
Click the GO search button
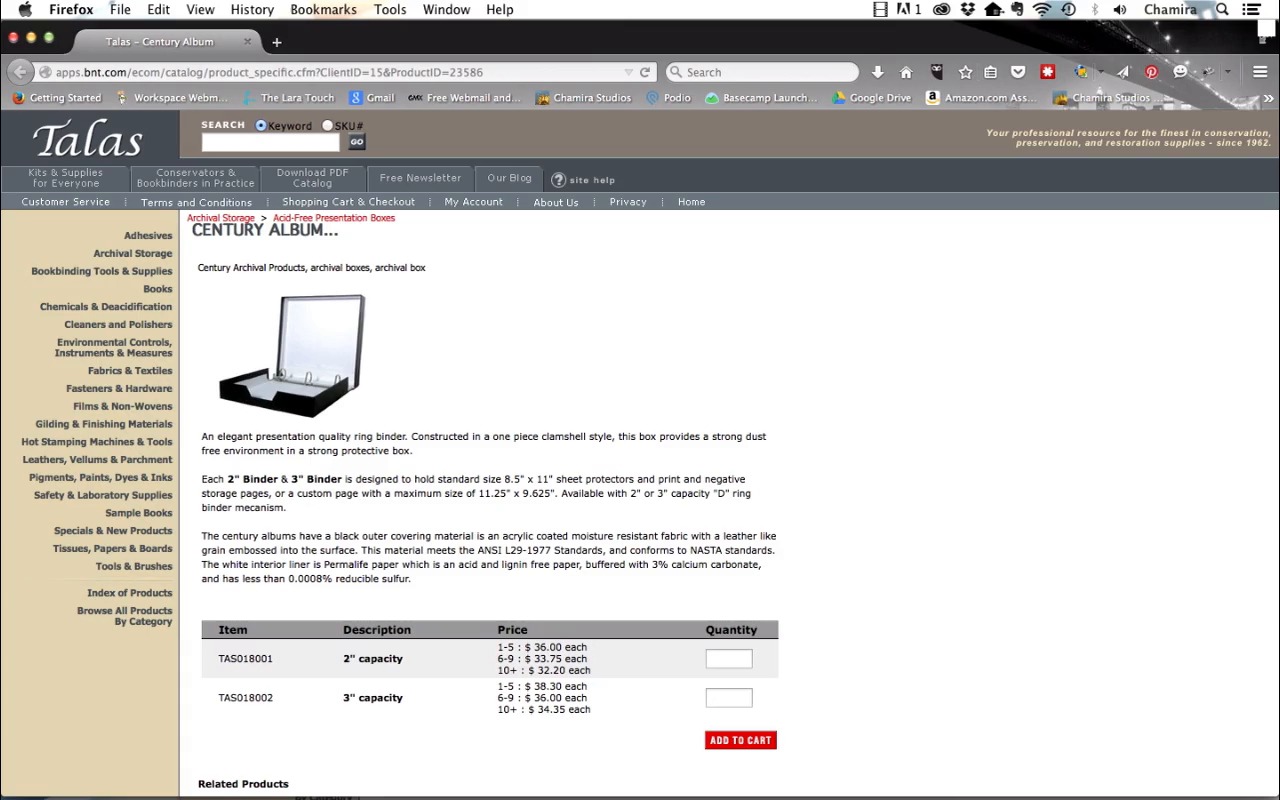(x=356, y=142)
